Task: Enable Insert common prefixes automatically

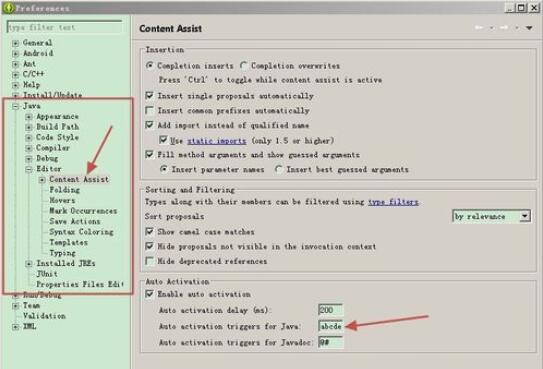Action: click(150, 110)
